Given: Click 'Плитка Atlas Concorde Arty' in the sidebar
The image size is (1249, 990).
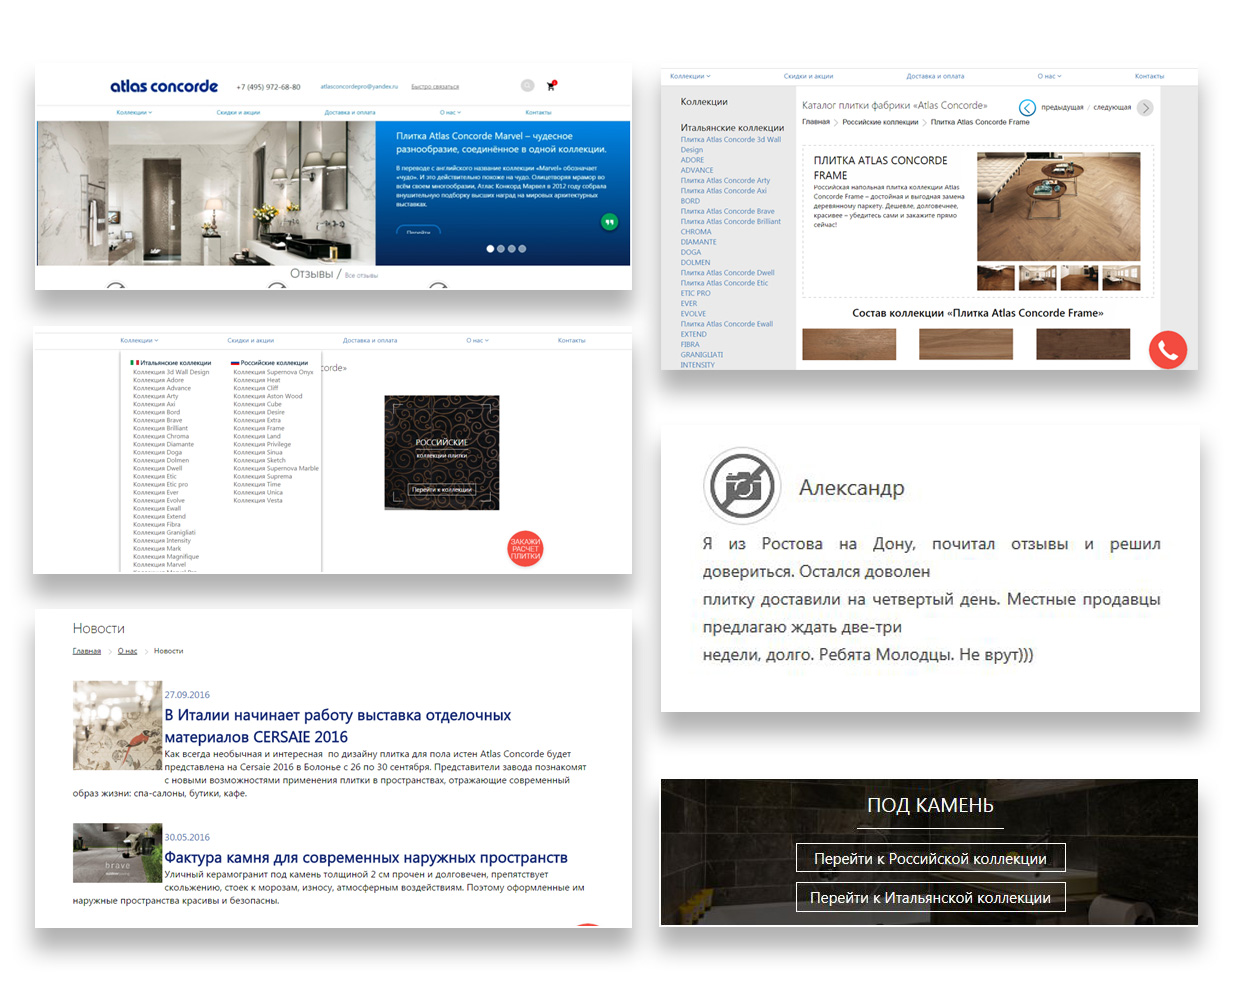Looking at the screenshot, I should [x=725, y=181].
